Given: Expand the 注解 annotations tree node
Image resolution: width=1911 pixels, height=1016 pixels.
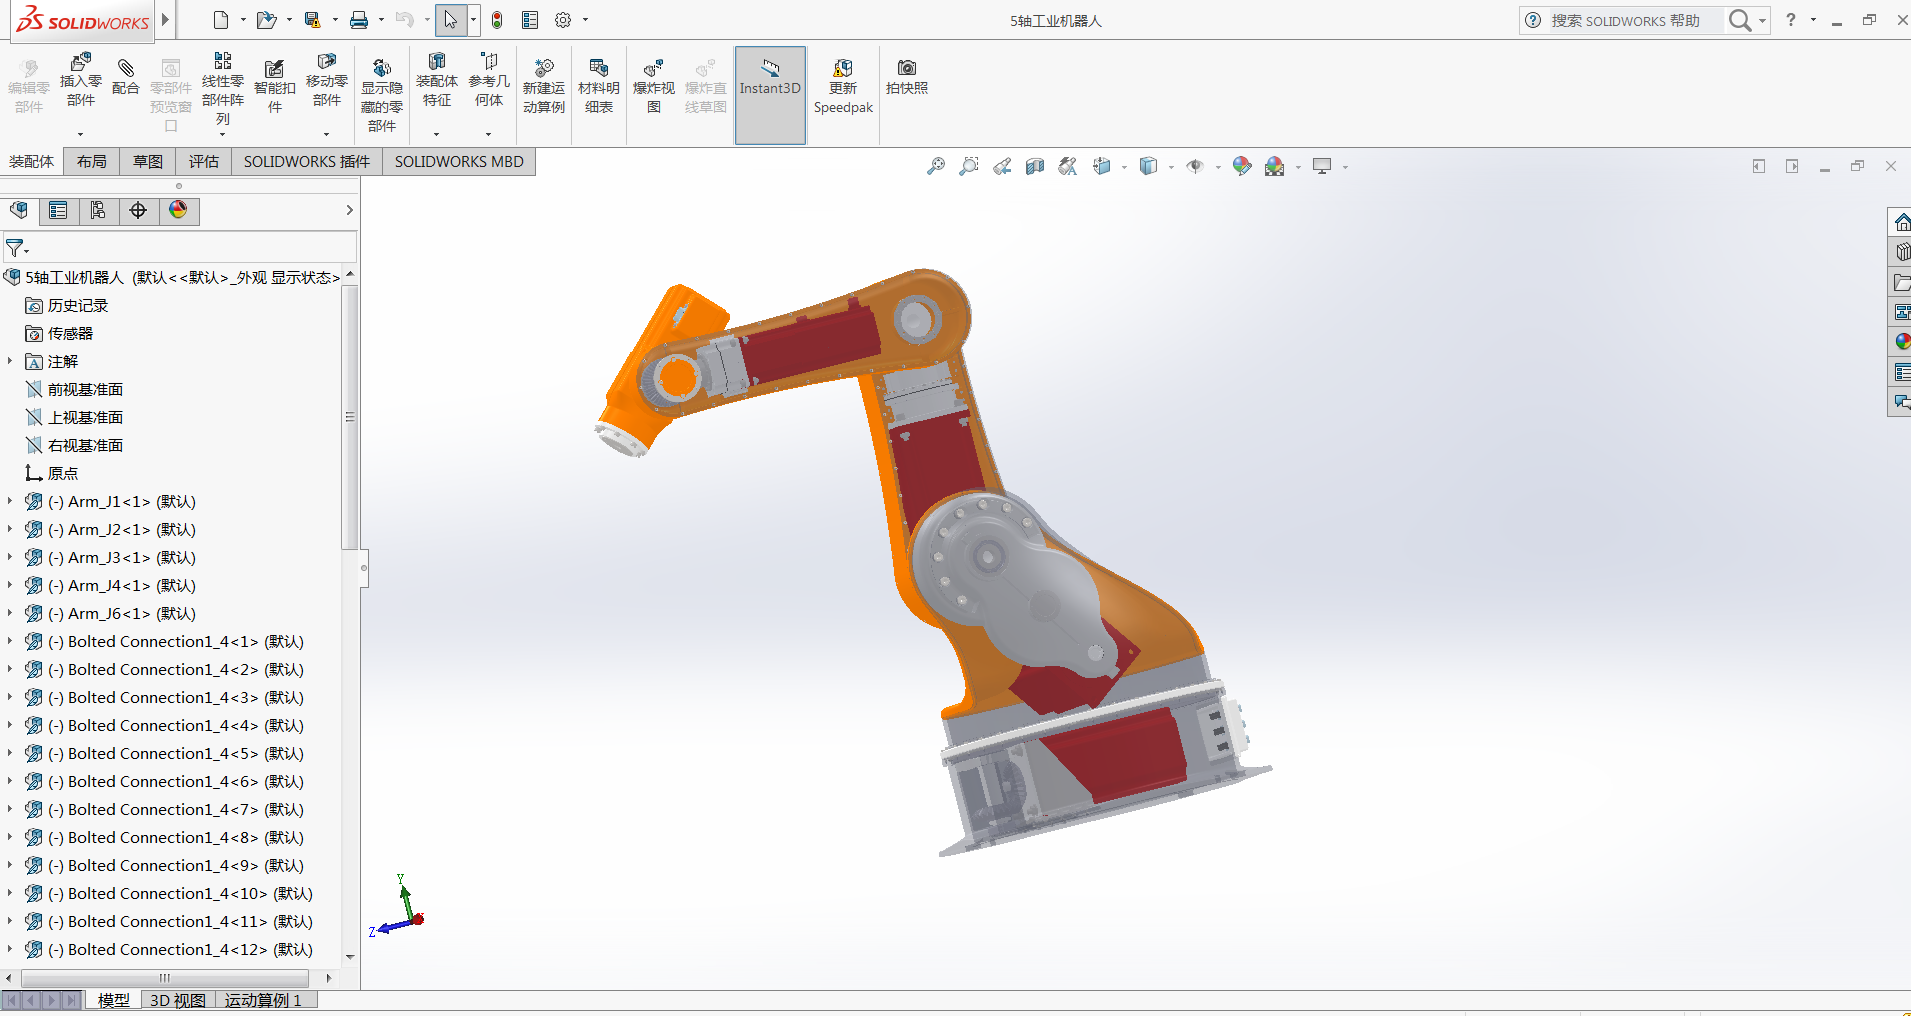Looking at the screenshot, I should point(10,361).
